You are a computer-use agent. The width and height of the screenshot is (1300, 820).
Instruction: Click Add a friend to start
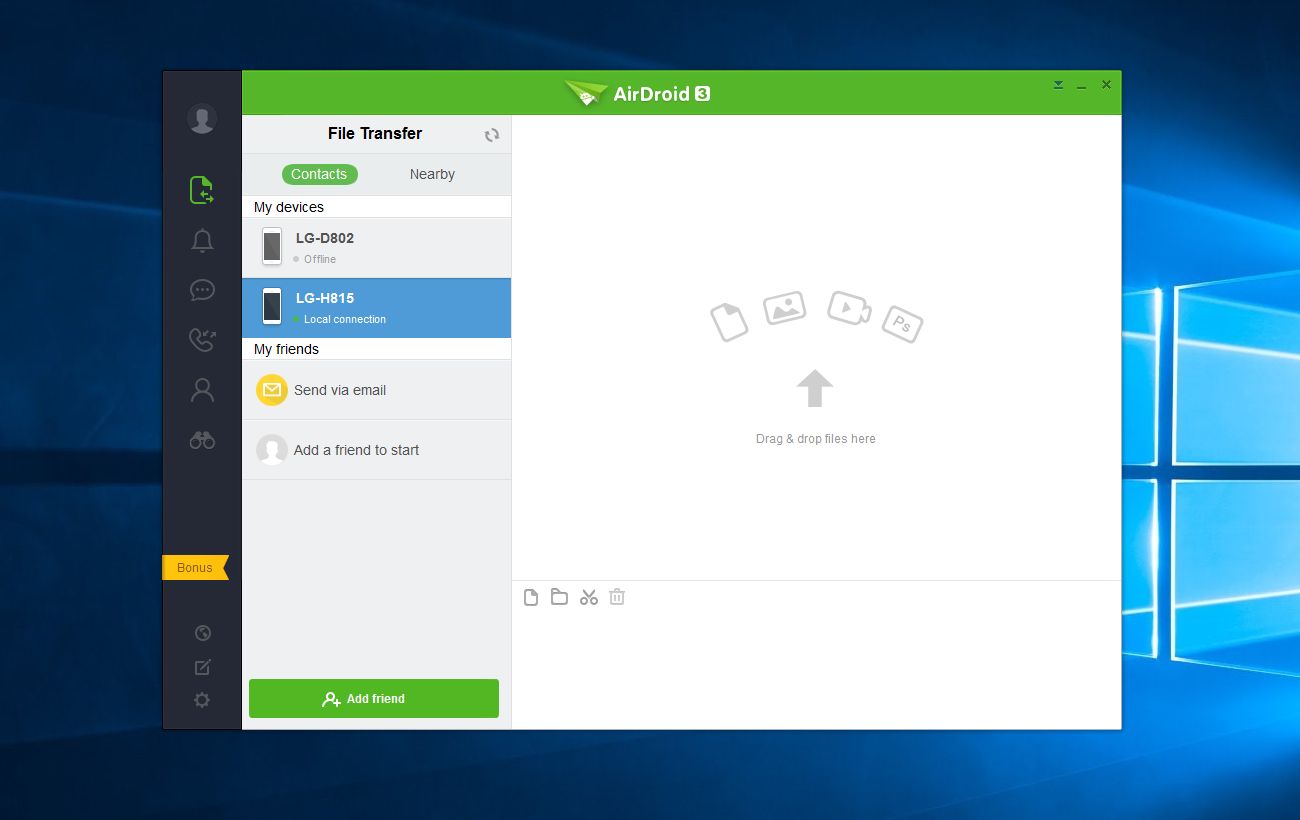pyautogui.click(x=376, y=450)
